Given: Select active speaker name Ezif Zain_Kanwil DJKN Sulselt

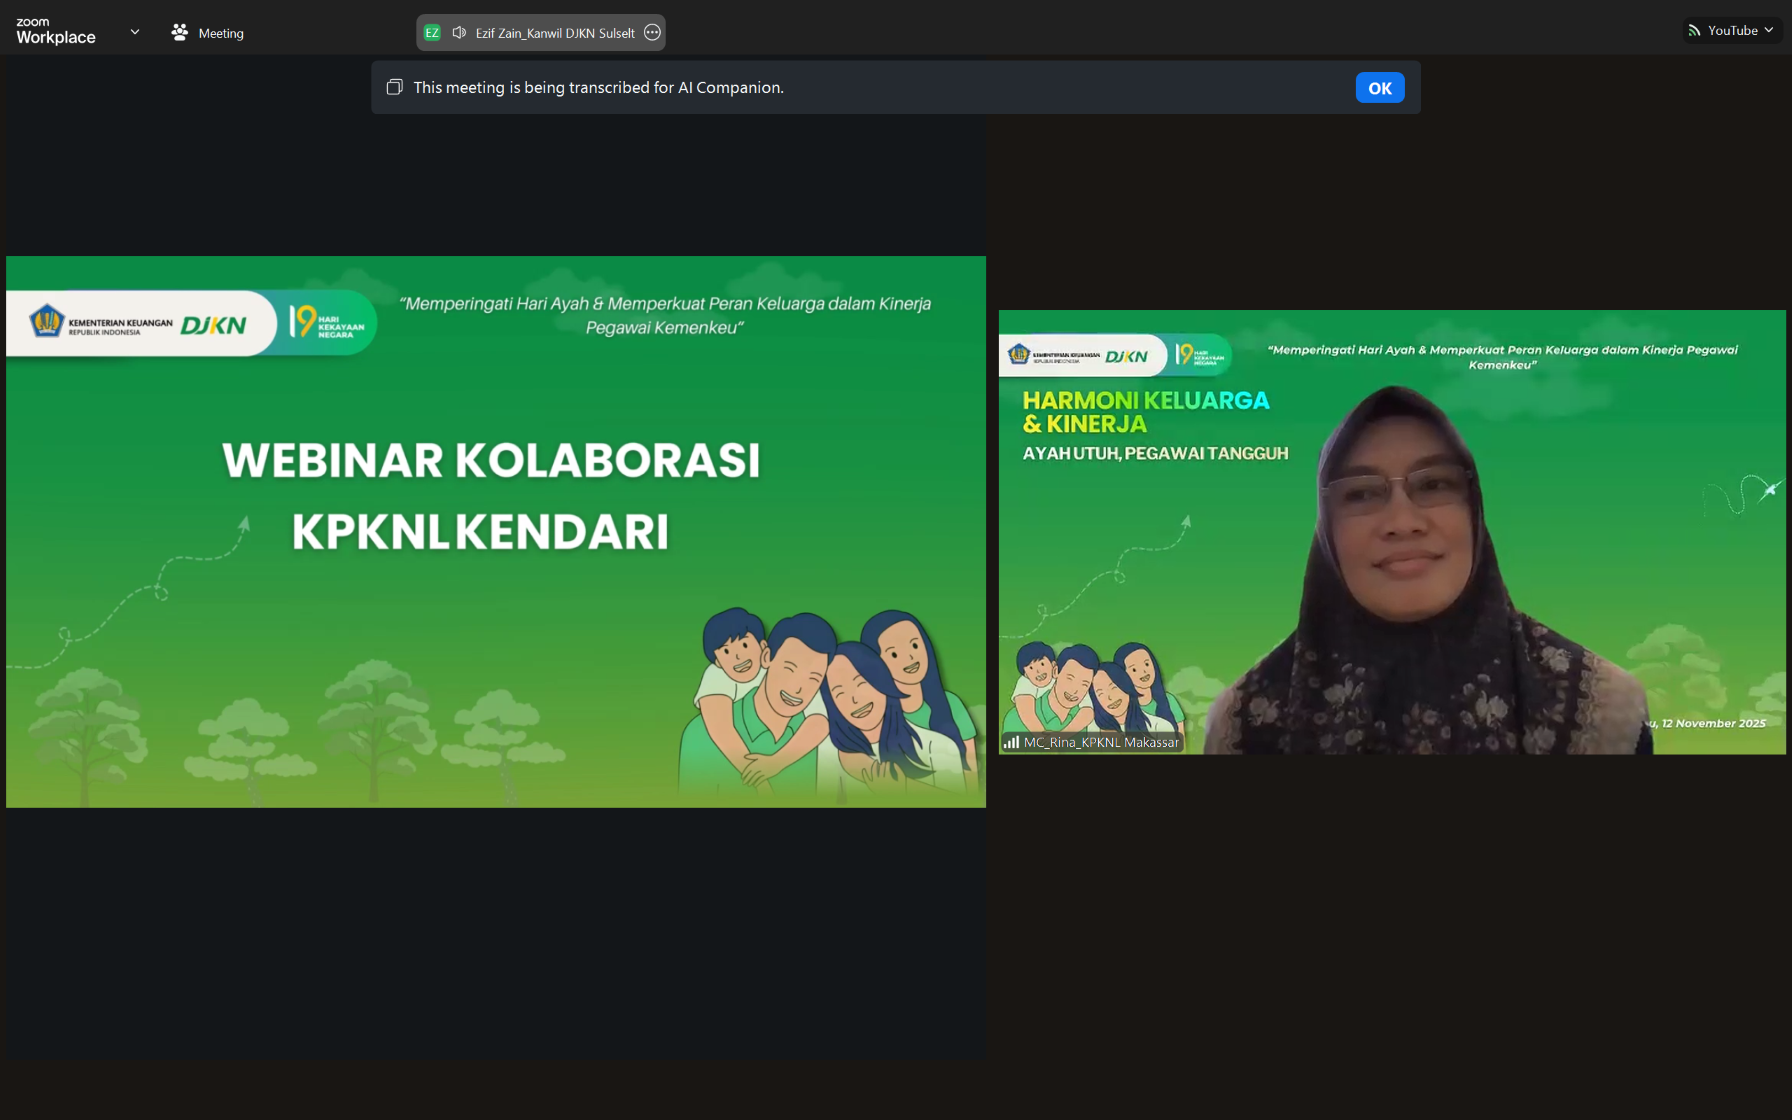Looking at the screenshot, I should pos(555,33).
